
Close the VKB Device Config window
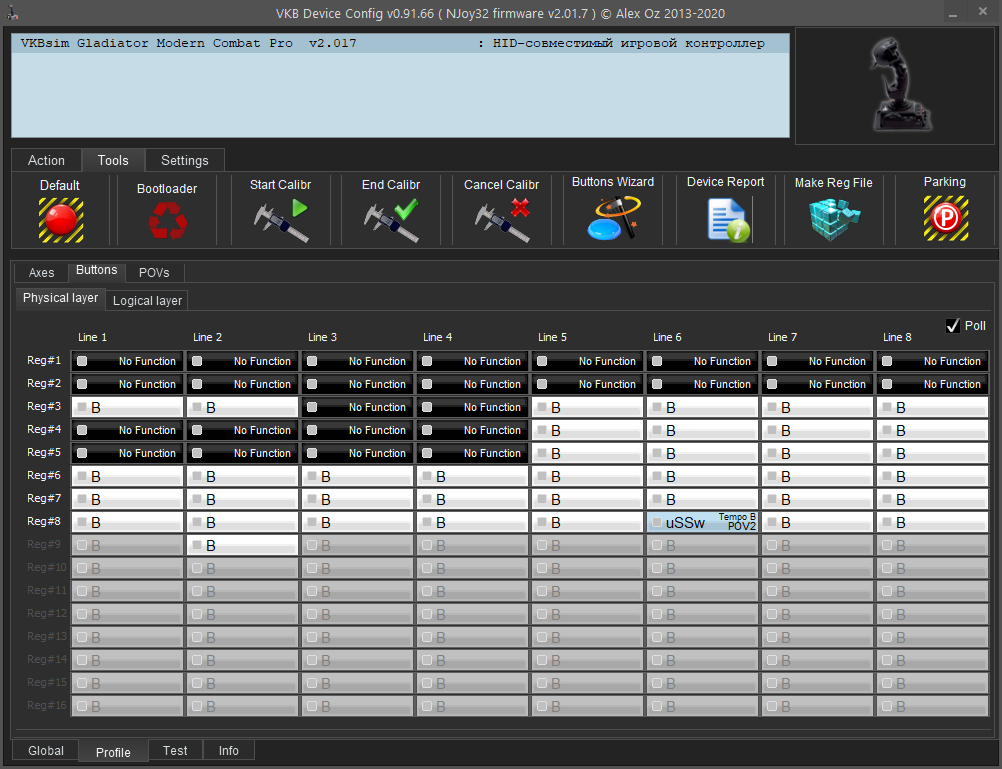[983, 12]
